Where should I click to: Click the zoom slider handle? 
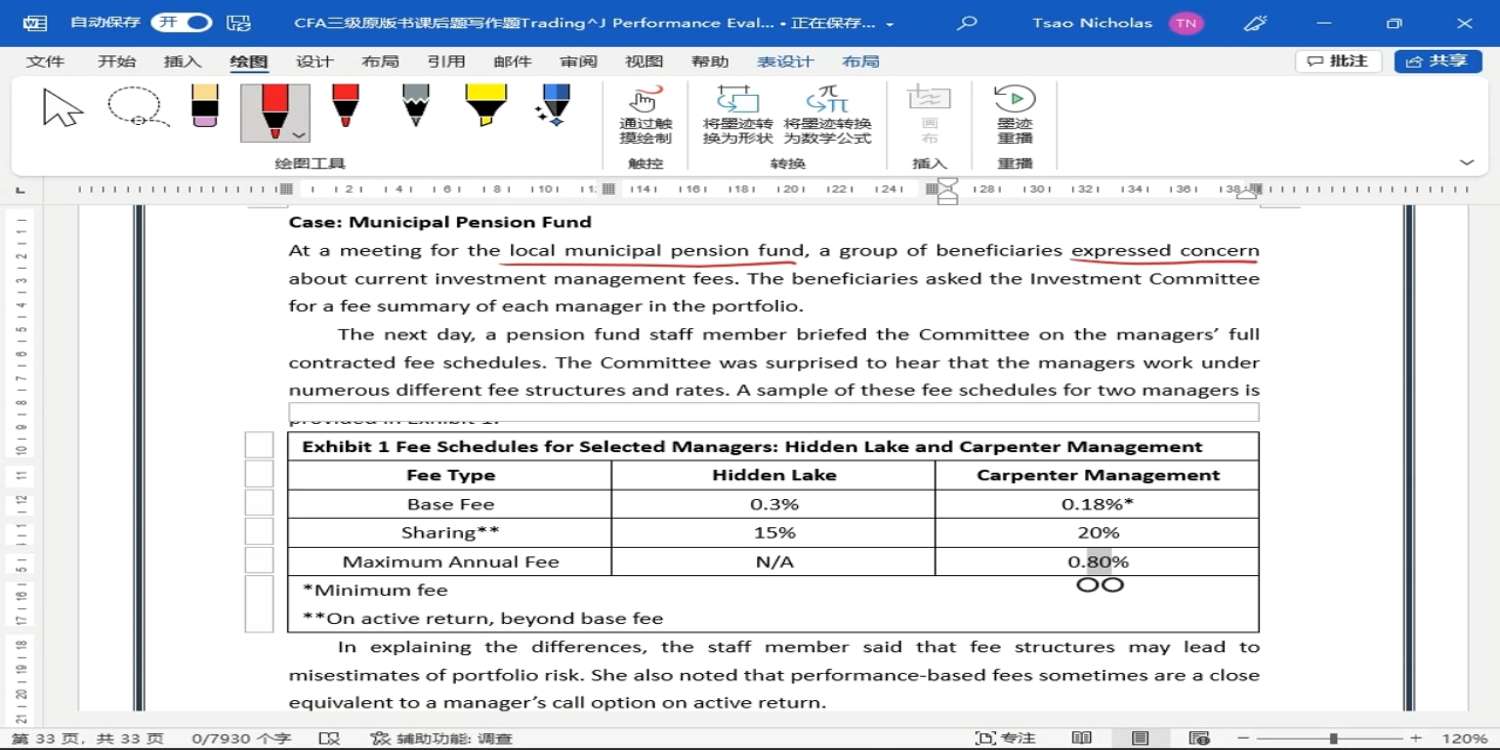tap(1333, 738)
